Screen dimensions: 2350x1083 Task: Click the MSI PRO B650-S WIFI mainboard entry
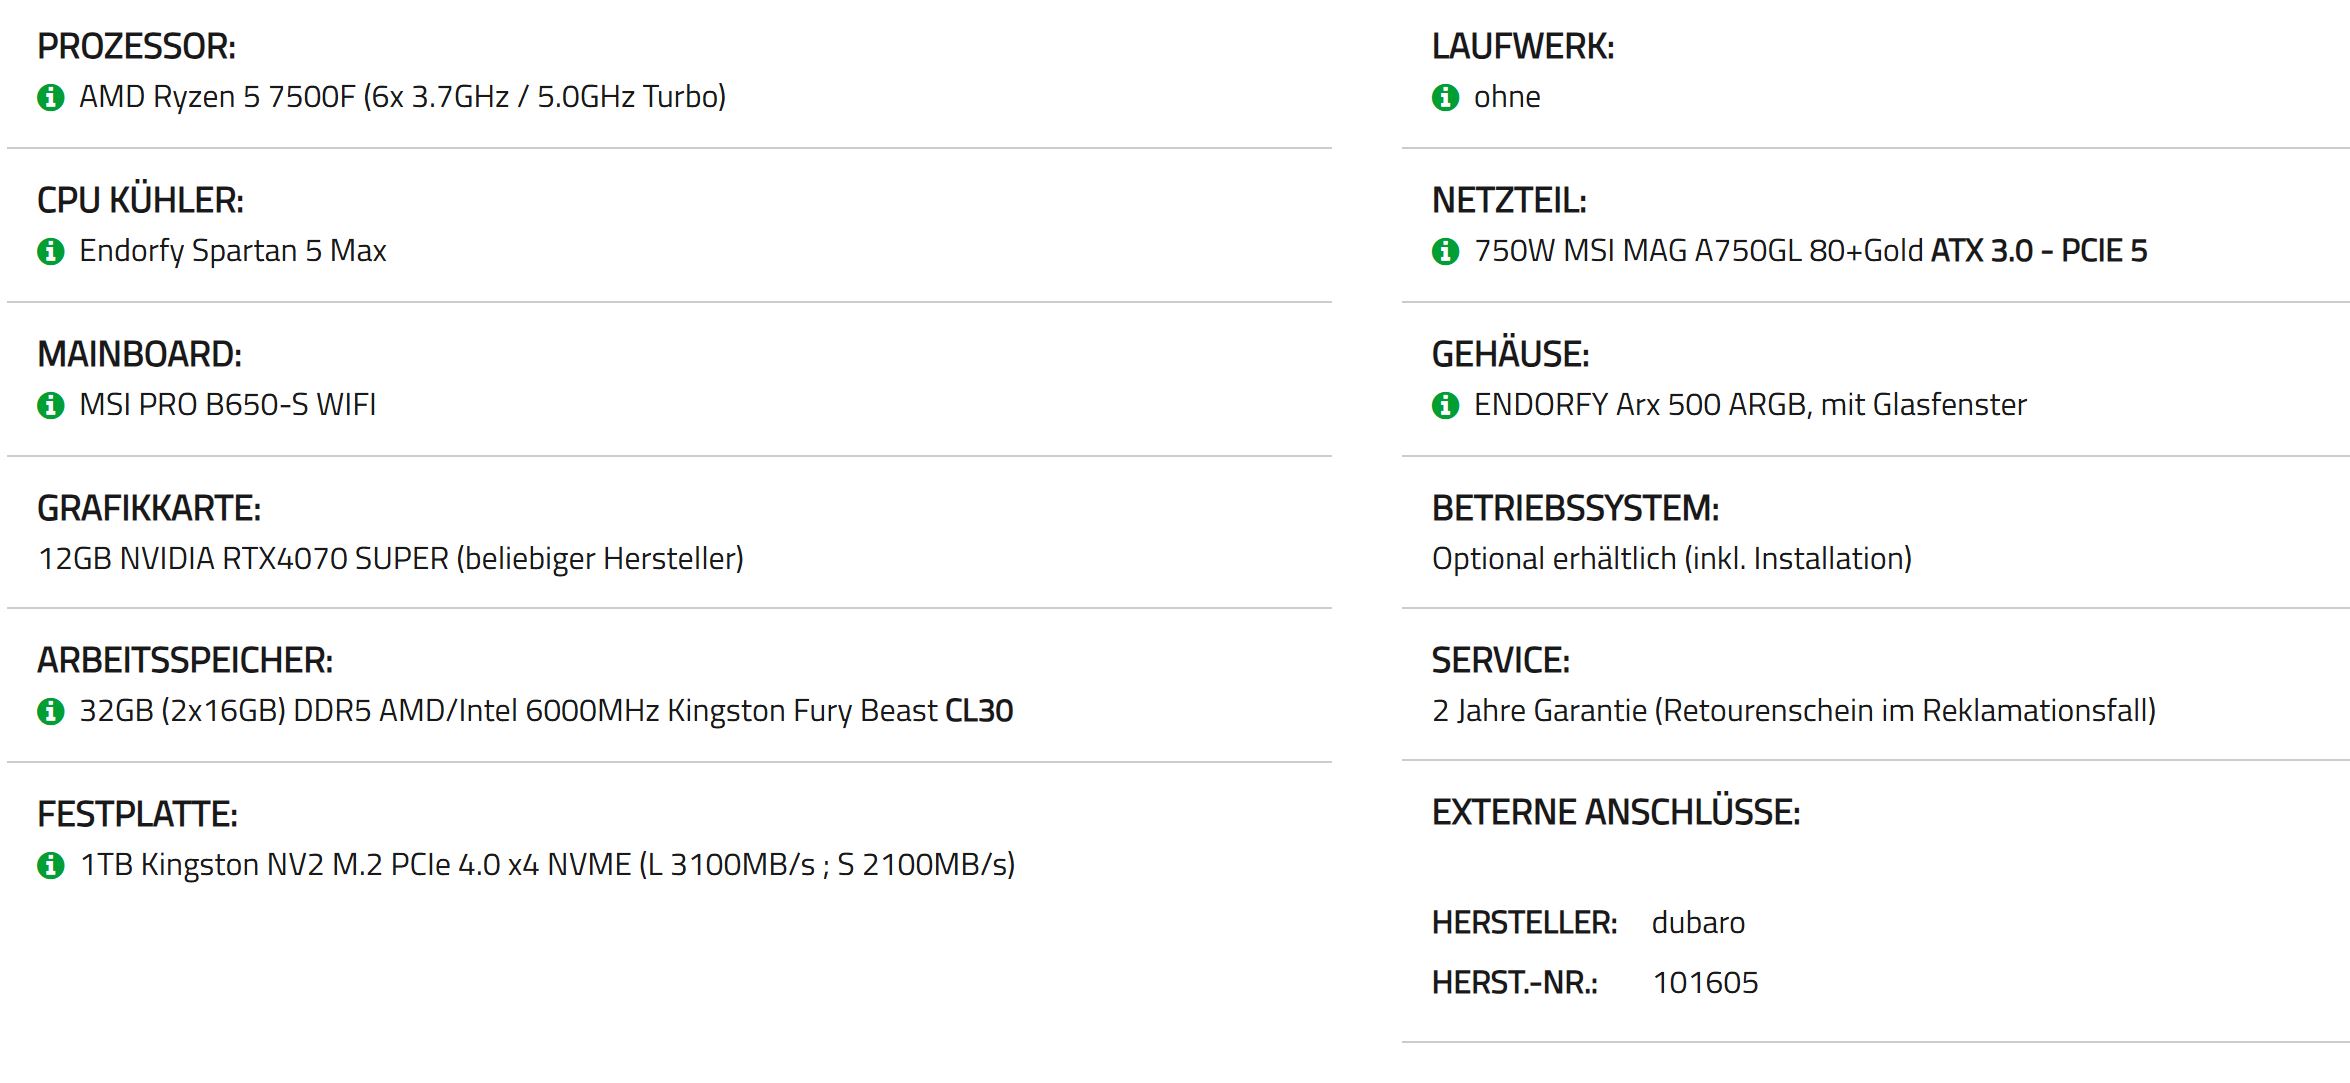[x=228, y=405]
